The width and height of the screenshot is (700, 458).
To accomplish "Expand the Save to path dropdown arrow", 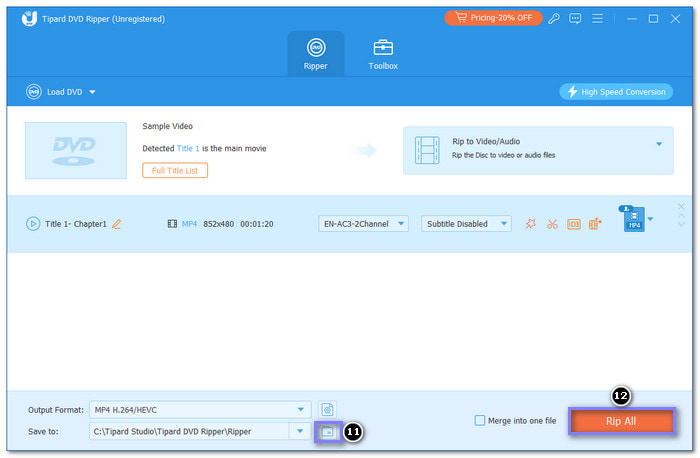I will 300,431.
